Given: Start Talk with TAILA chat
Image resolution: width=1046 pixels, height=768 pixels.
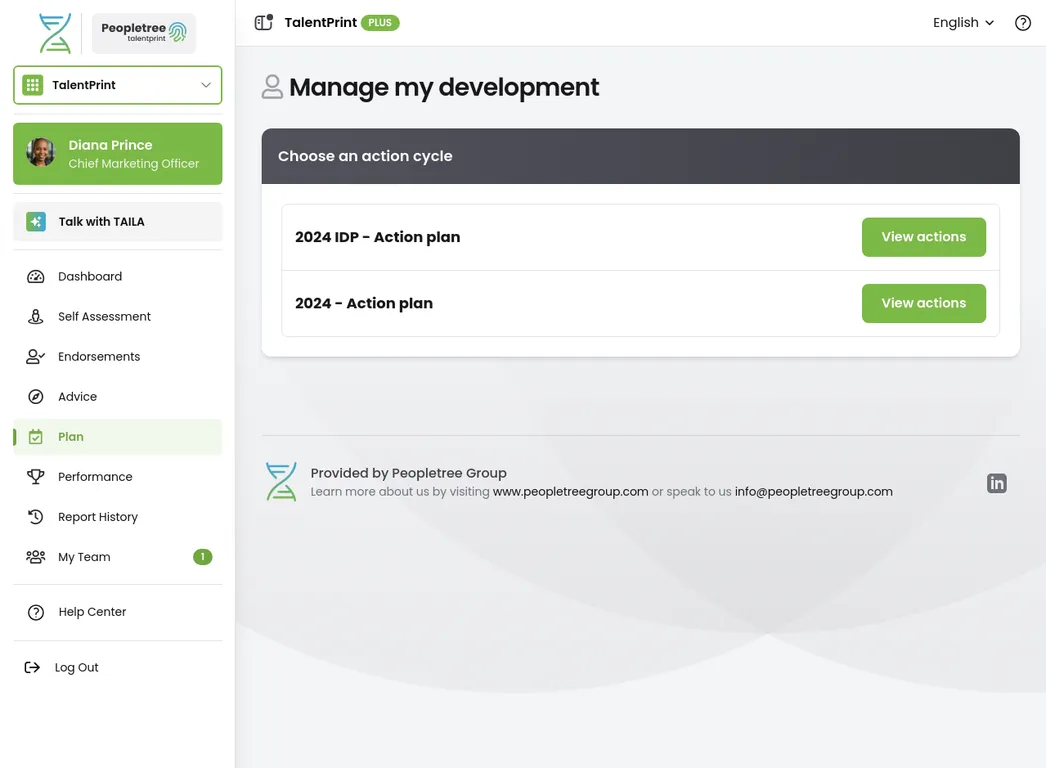Looking at the screenshot, I should (117, 222).
